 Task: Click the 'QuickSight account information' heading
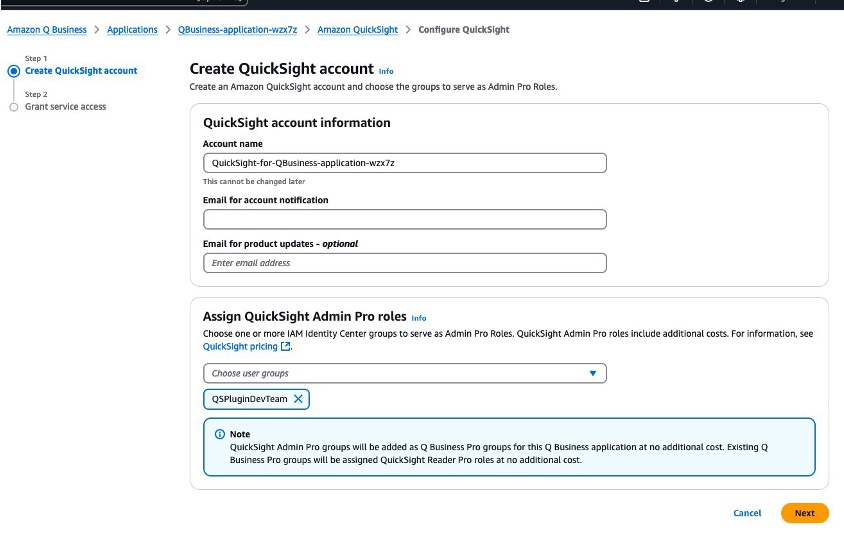click(x=297, y=123)
